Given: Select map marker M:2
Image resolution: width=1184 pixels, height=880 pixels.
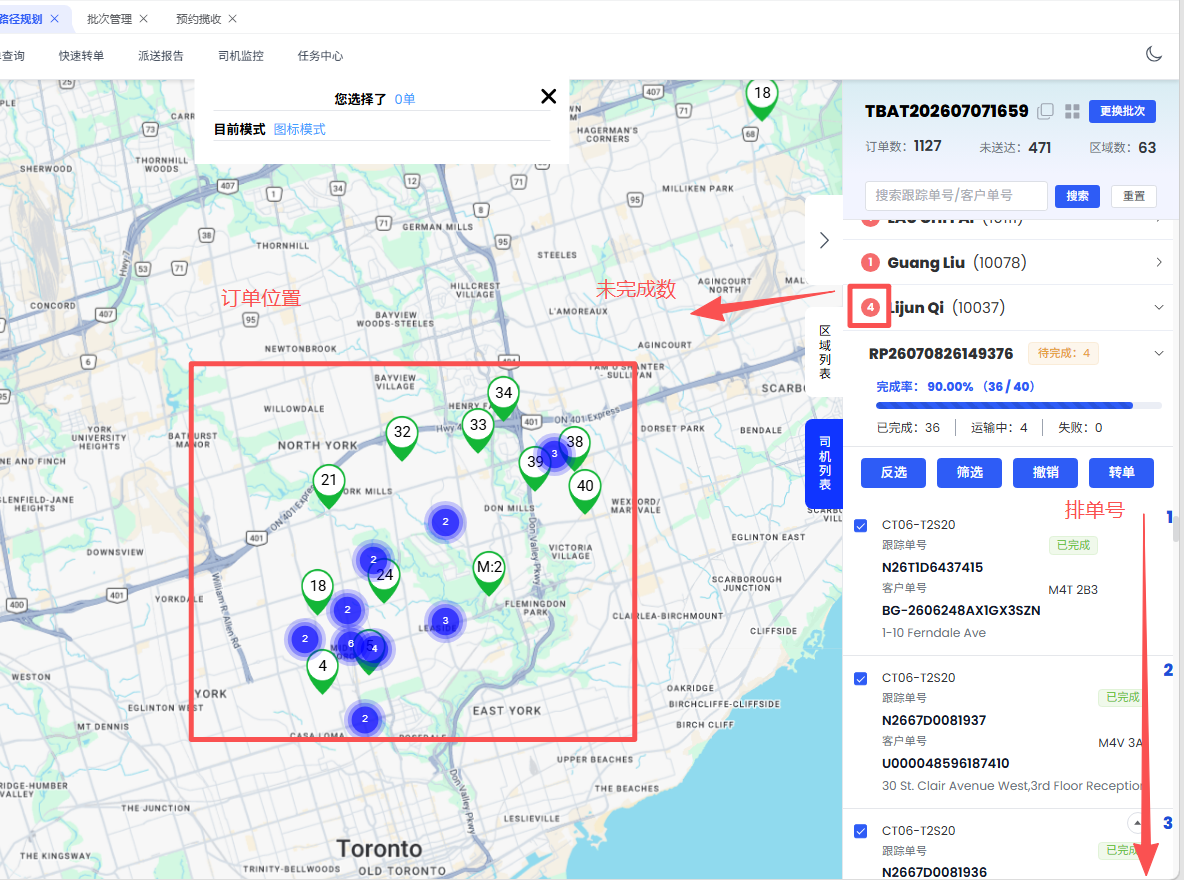Looking at the screenshot, I should 489,571.
